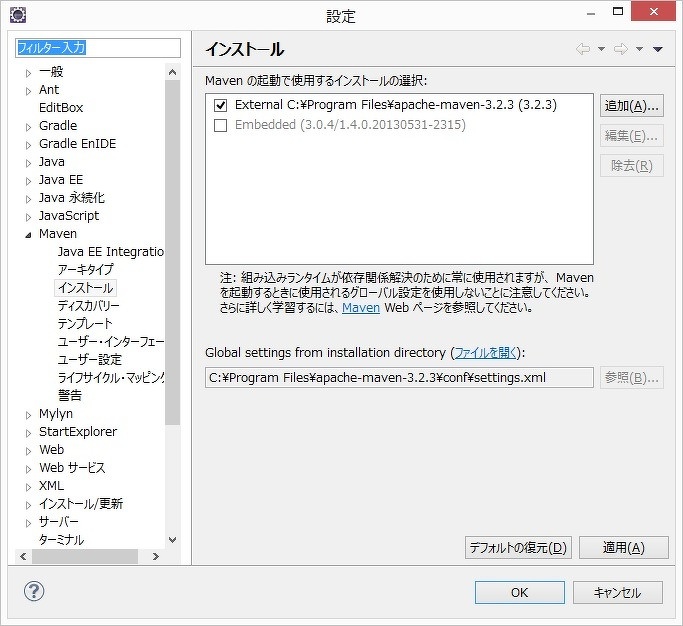Expand the Gradle EnIDE tree node

click(x=28, y=144)
